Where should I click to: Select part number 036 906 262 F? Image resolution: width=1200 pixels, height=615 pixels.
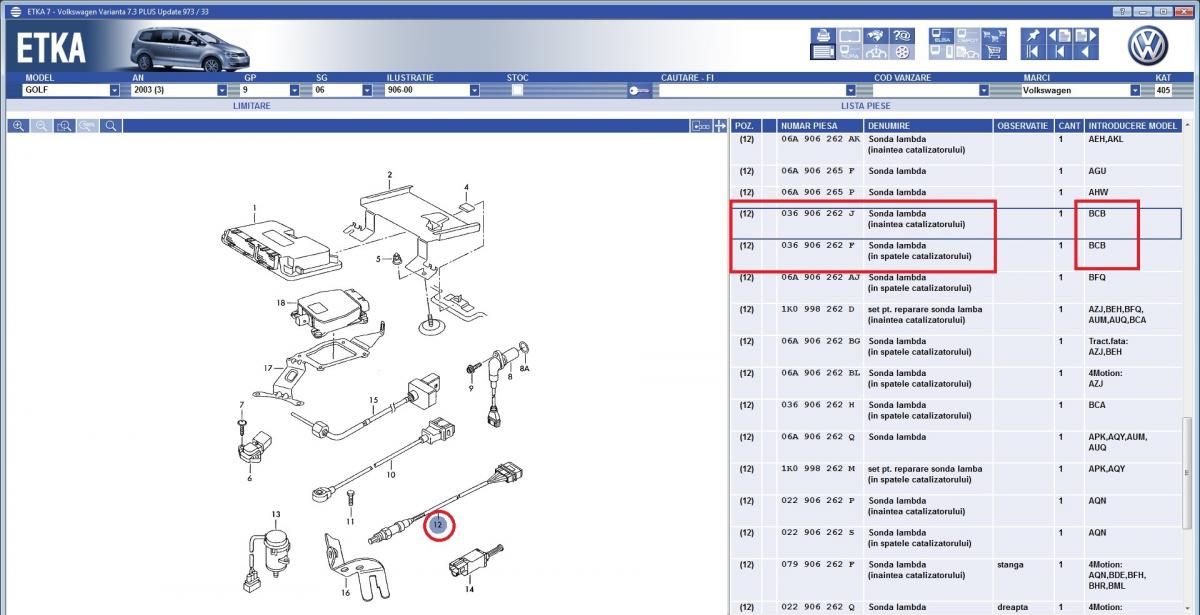pos(819,246)
